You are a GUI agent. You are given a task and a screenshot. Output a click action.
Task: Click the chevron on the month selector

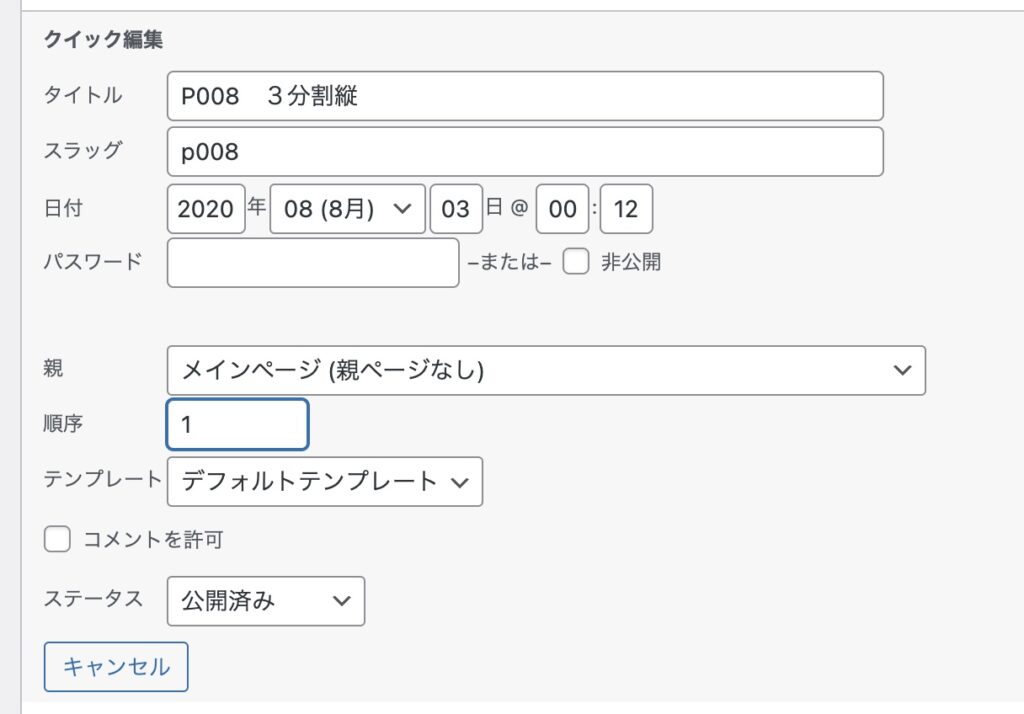(402, 209)
